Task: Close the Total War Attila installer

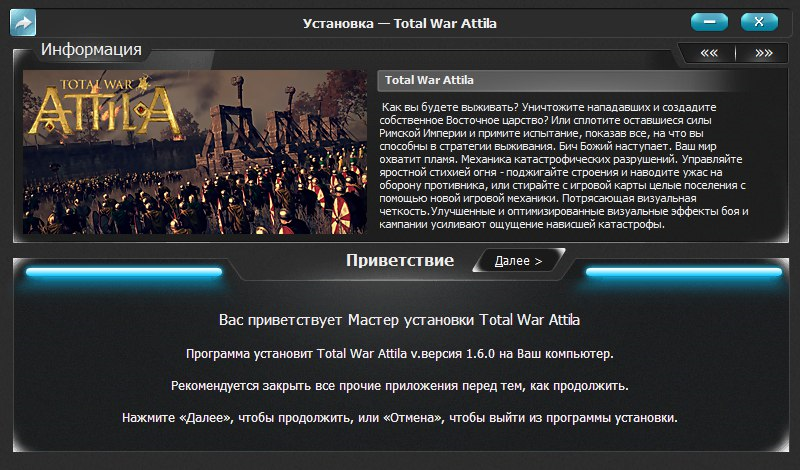Action: 759,22
